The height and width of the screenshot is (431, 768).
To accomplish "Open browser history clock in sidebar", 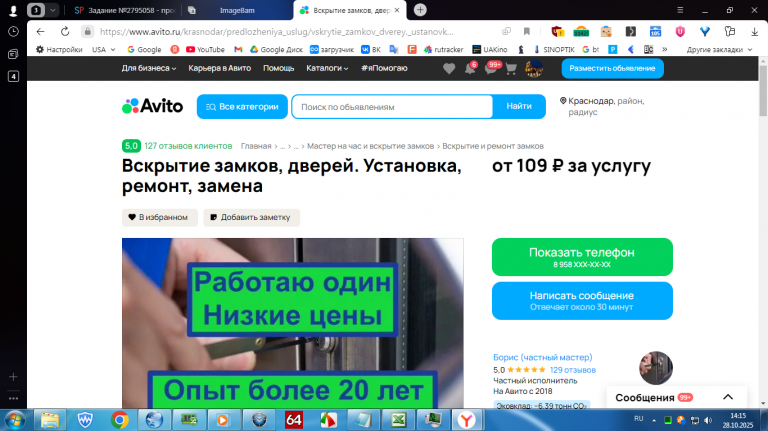I will (13, 31).
